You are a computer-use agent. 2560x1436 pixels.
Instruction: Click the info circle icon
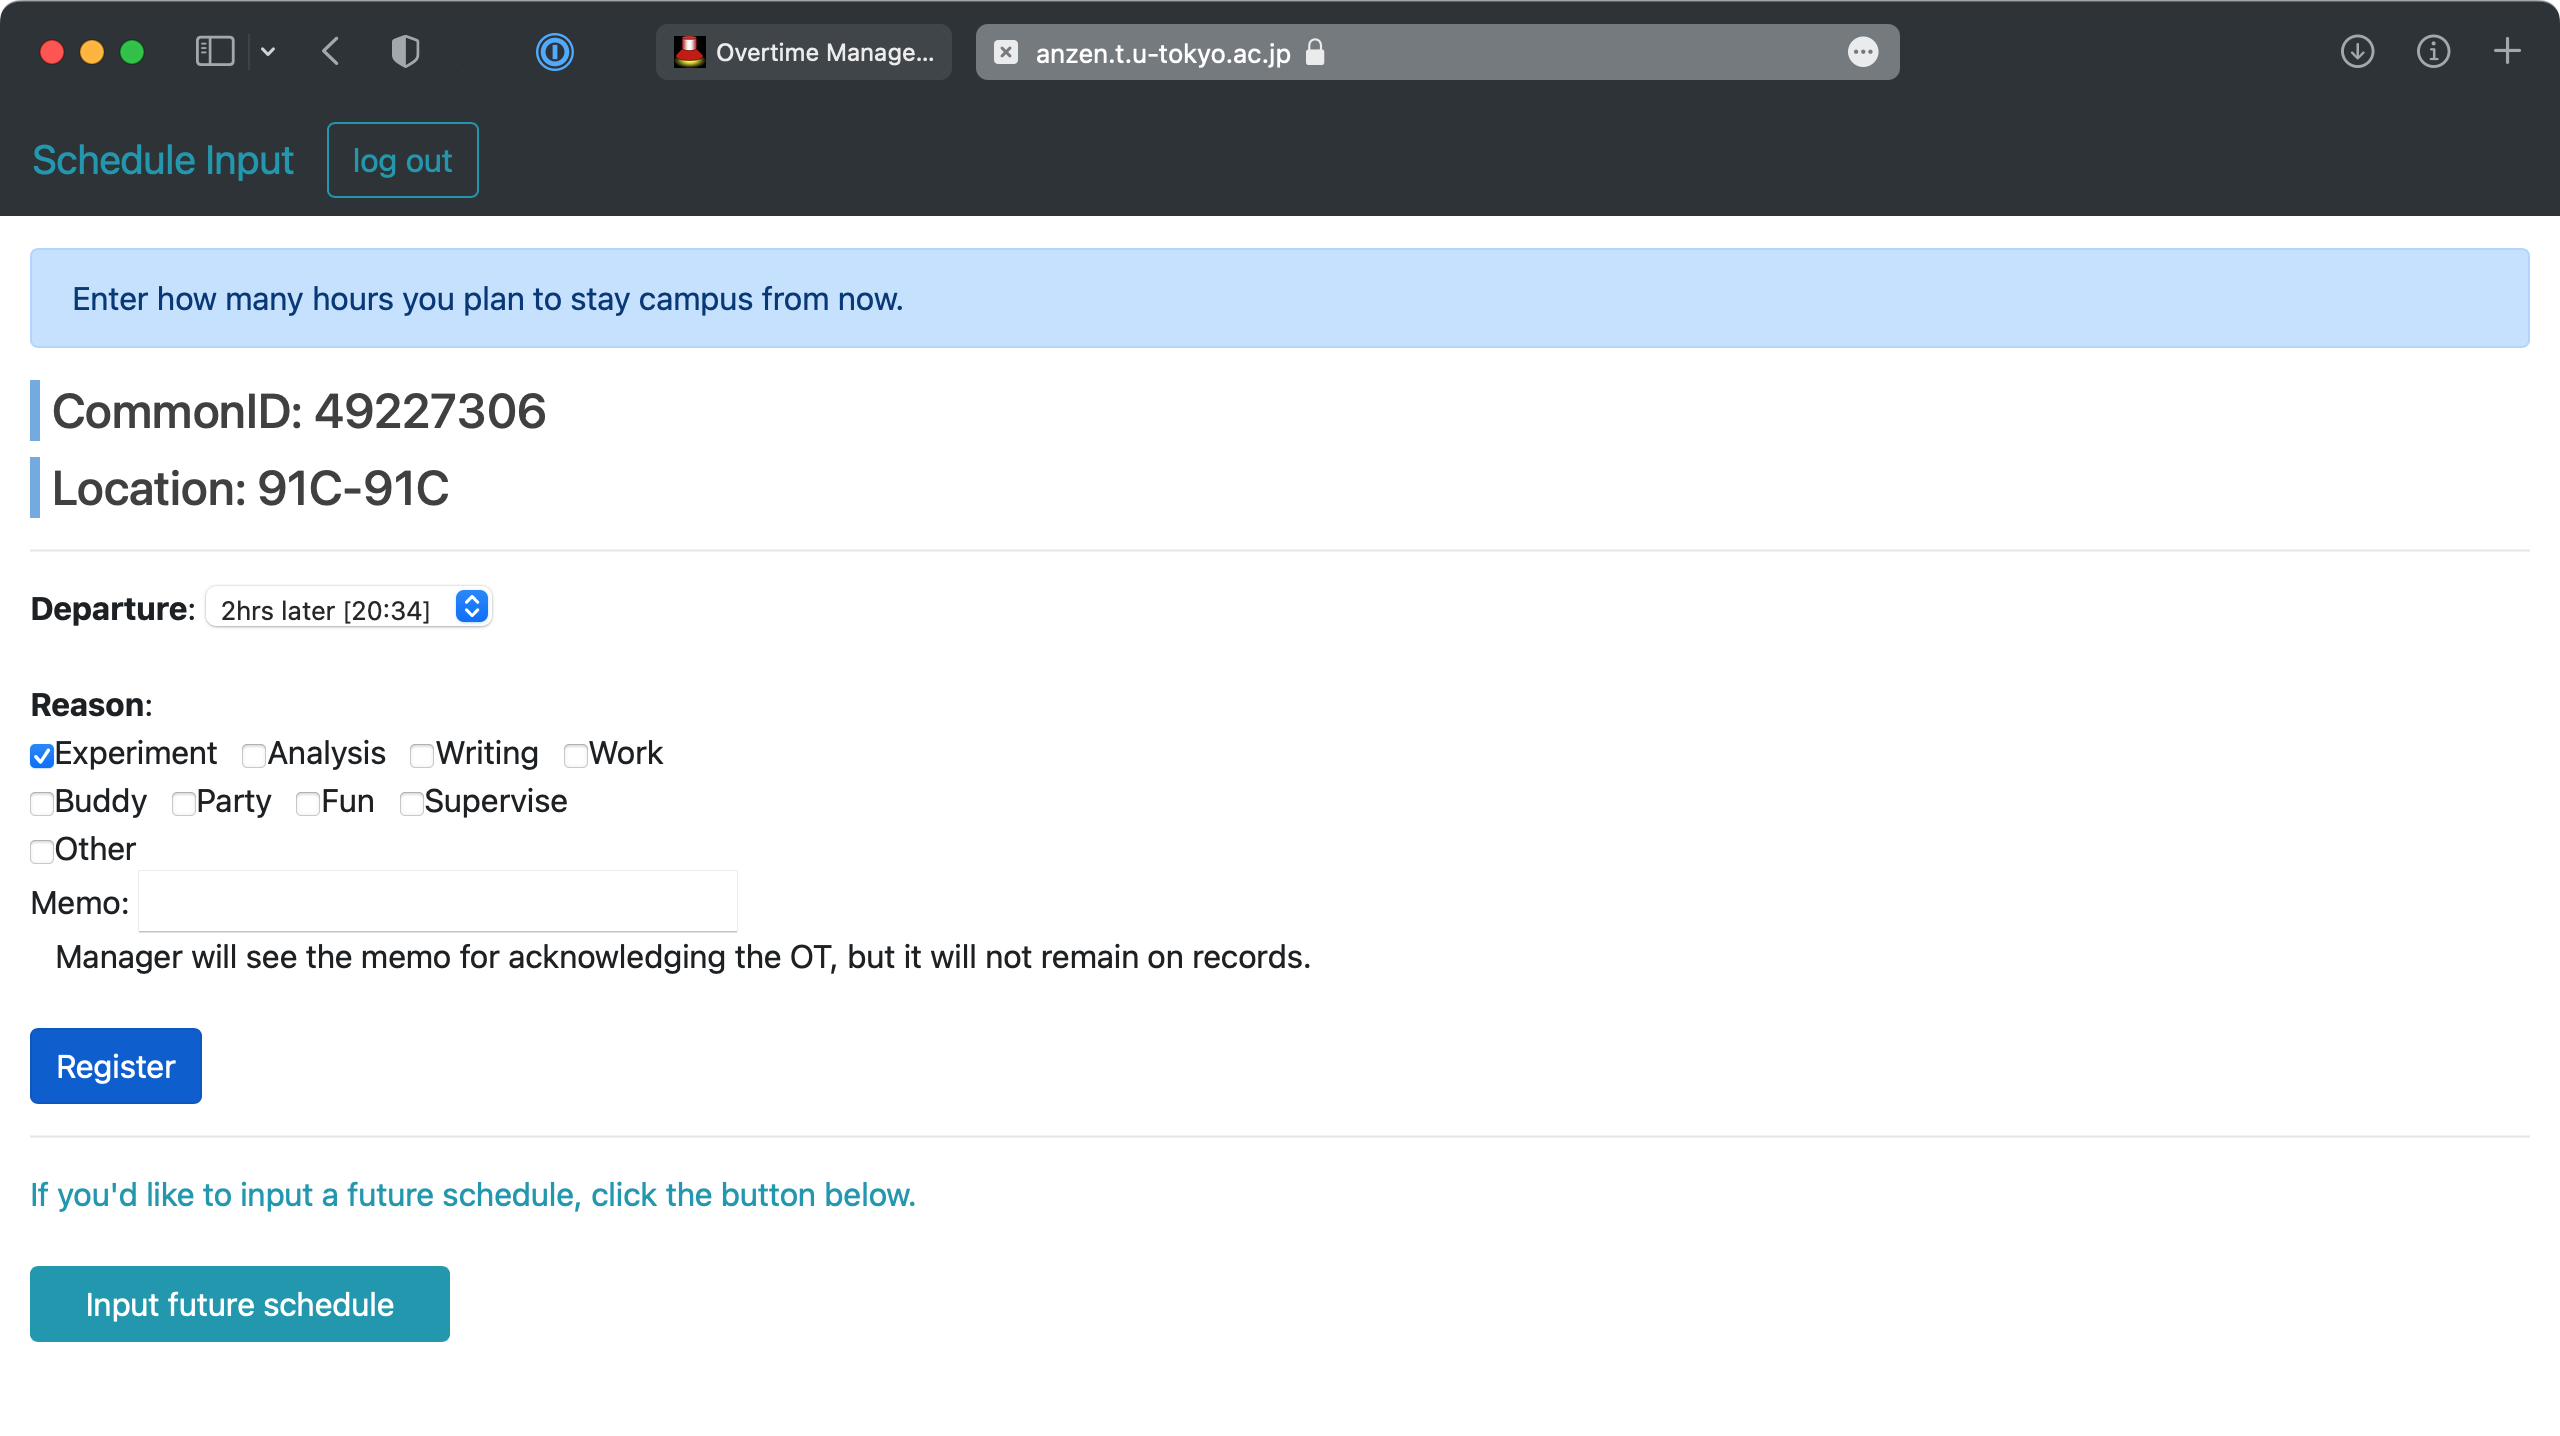pos(2433,52)
